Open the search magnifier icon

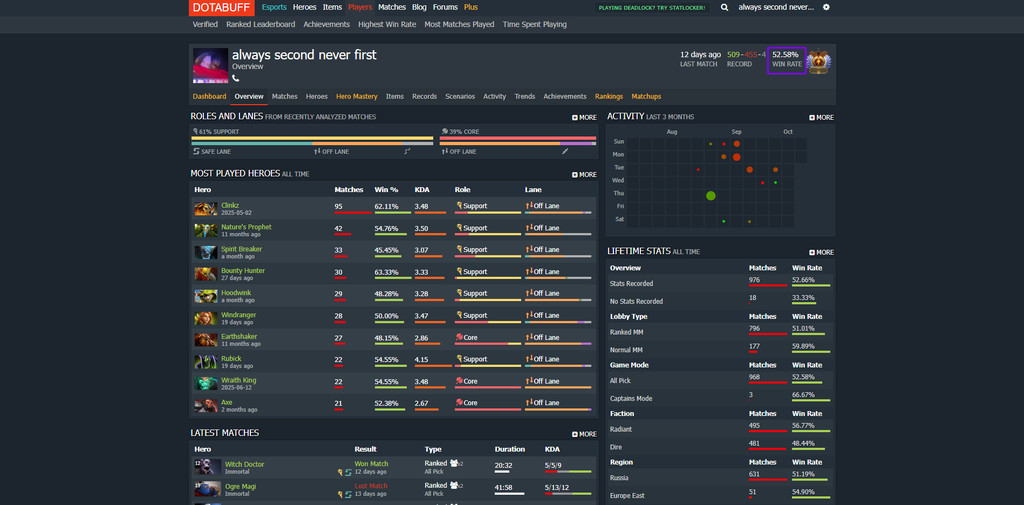pyautogui.click(x=724, y=7)
